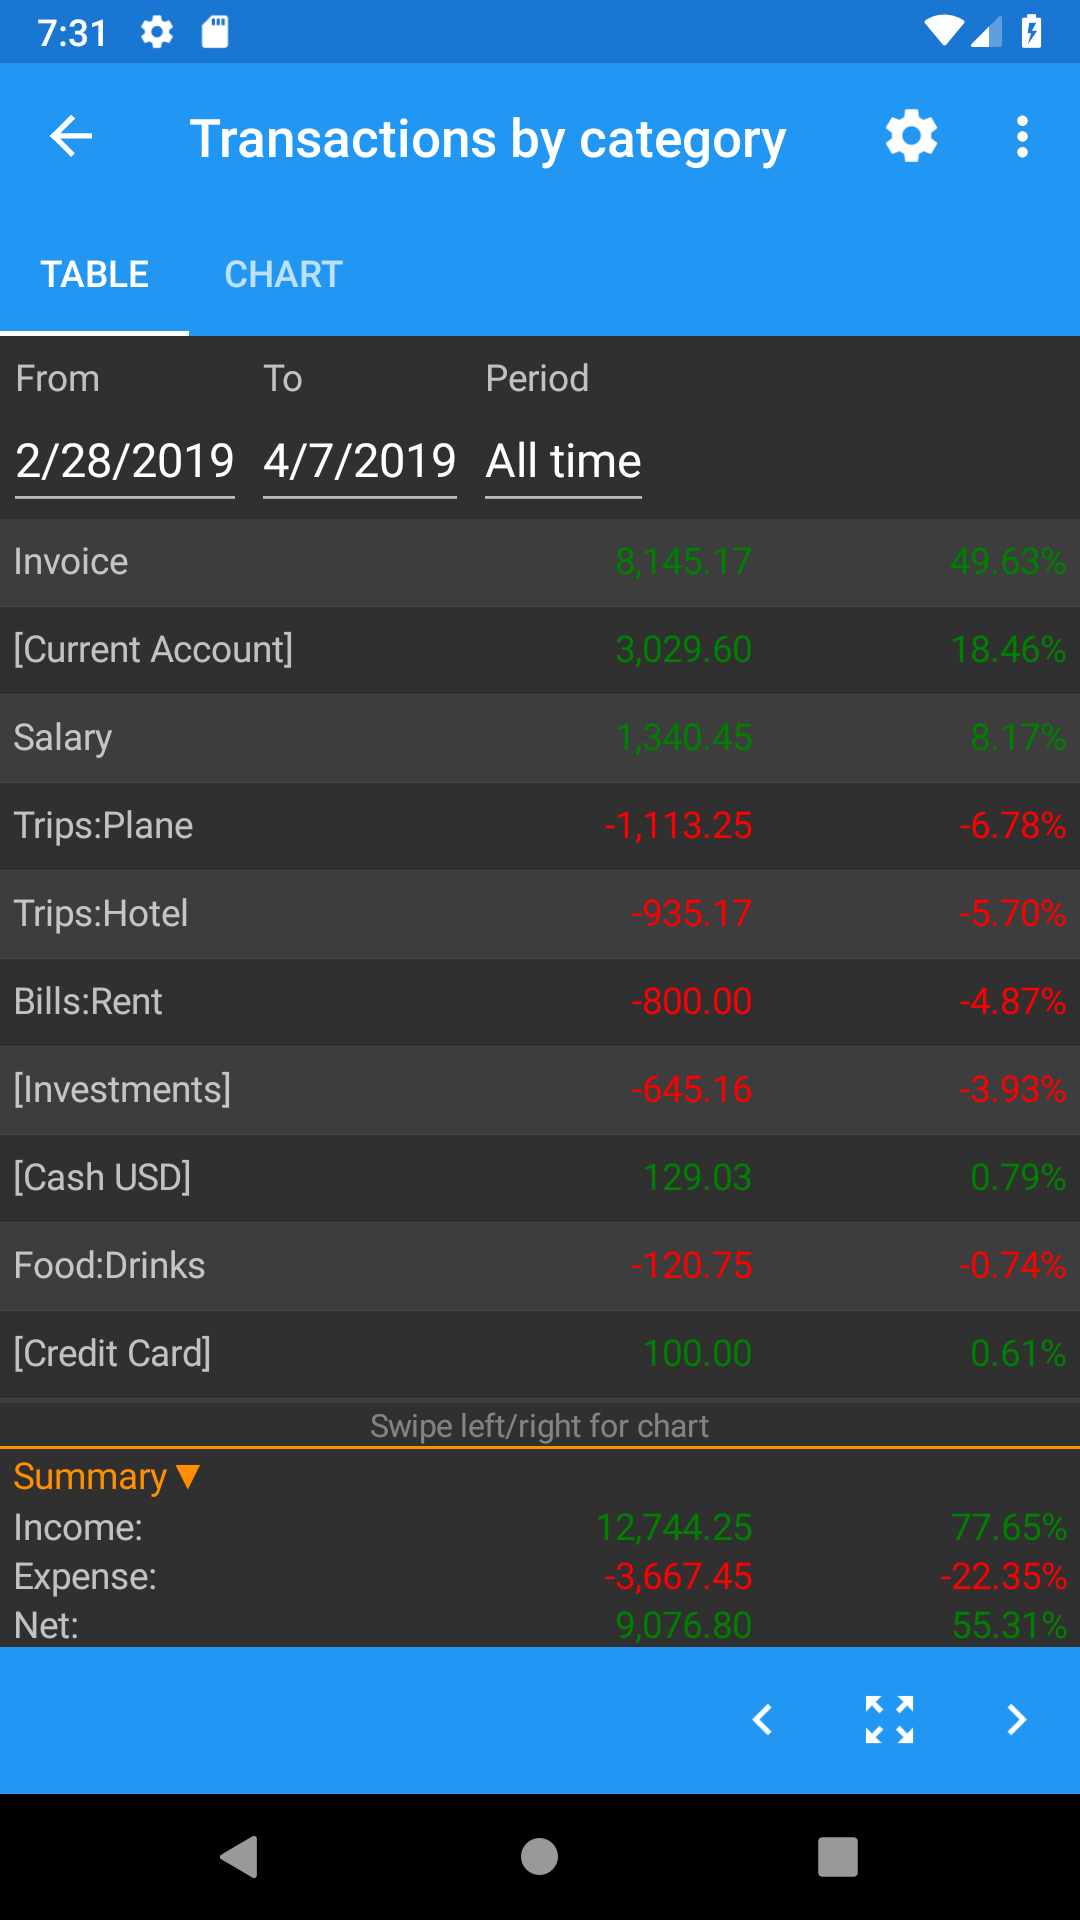Tap the back arrow in header

pyautogui.click(x=71, y=137)
